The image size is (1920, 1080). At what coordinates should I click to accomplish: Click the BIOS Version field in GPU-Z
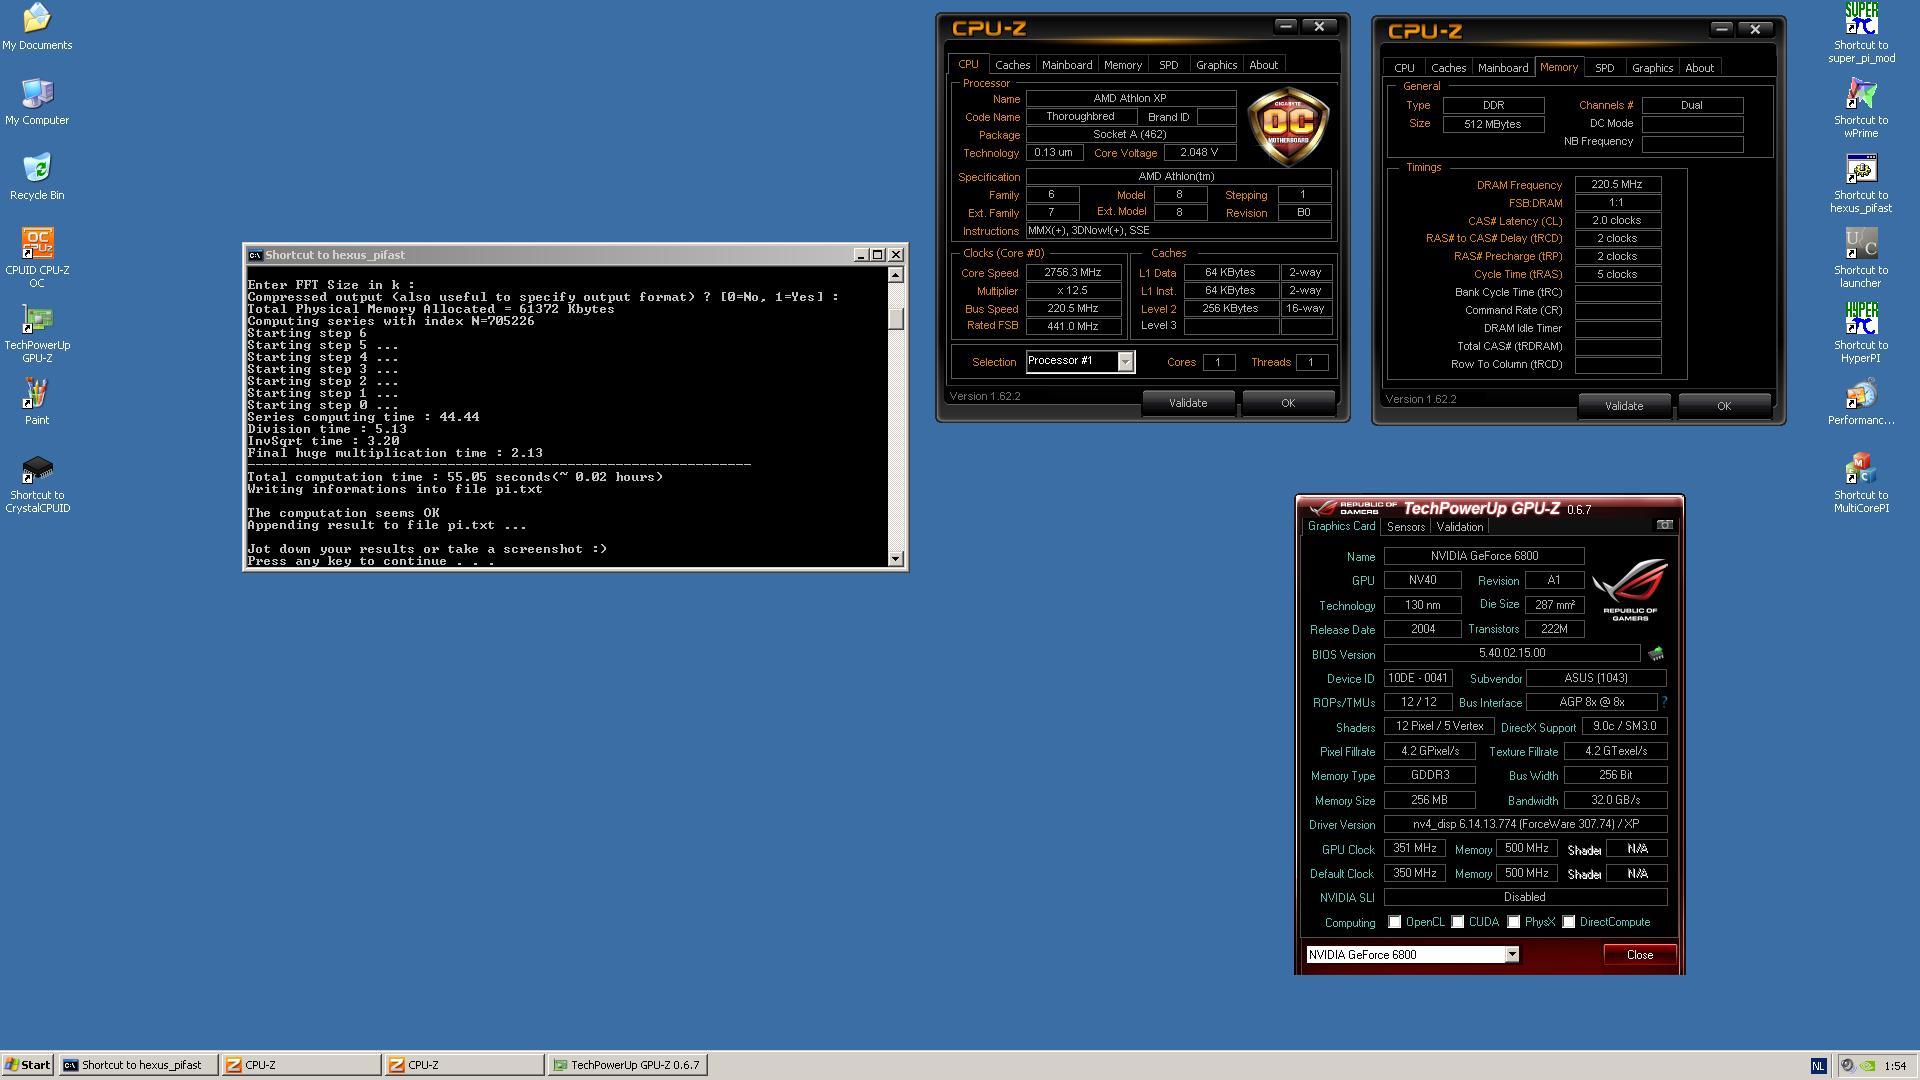coord(1512,653)
